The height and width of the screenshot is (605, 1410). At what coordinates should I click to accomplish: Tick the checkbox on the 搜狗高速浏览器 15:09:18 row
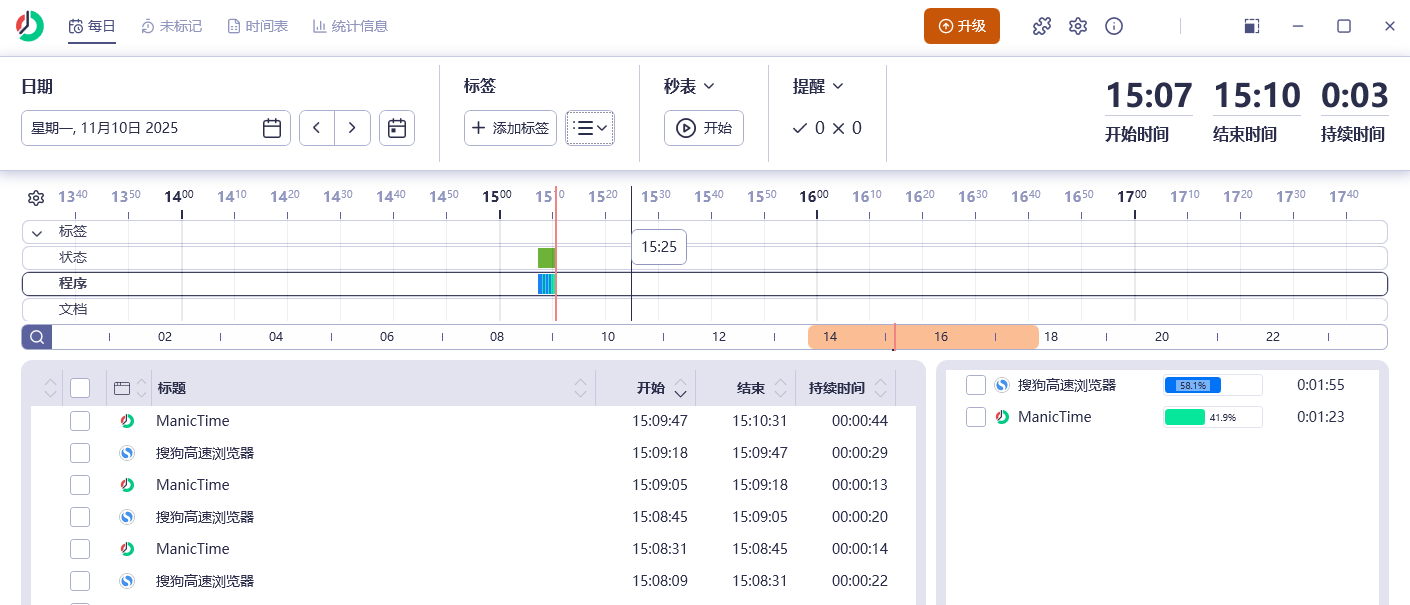(80, 452)
